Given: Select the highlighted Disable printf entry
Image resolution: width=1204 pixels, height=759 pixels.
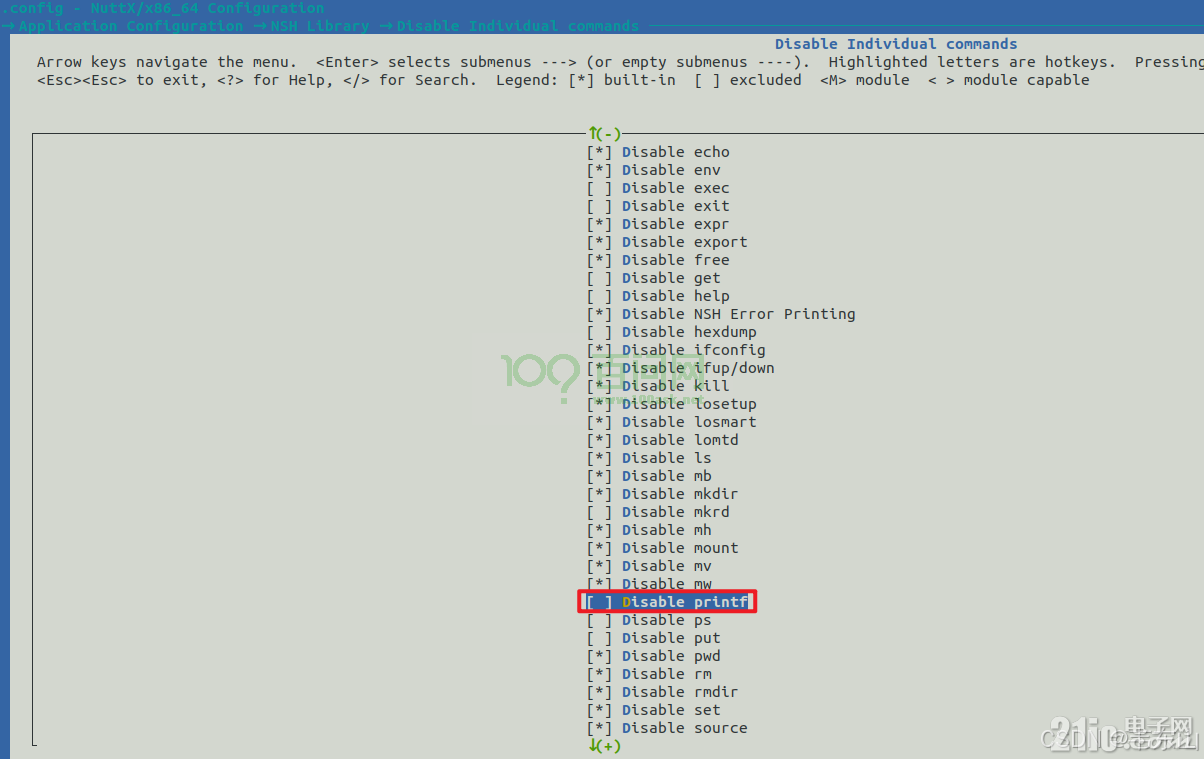Looking at the screenshot, I should point(667,602).
